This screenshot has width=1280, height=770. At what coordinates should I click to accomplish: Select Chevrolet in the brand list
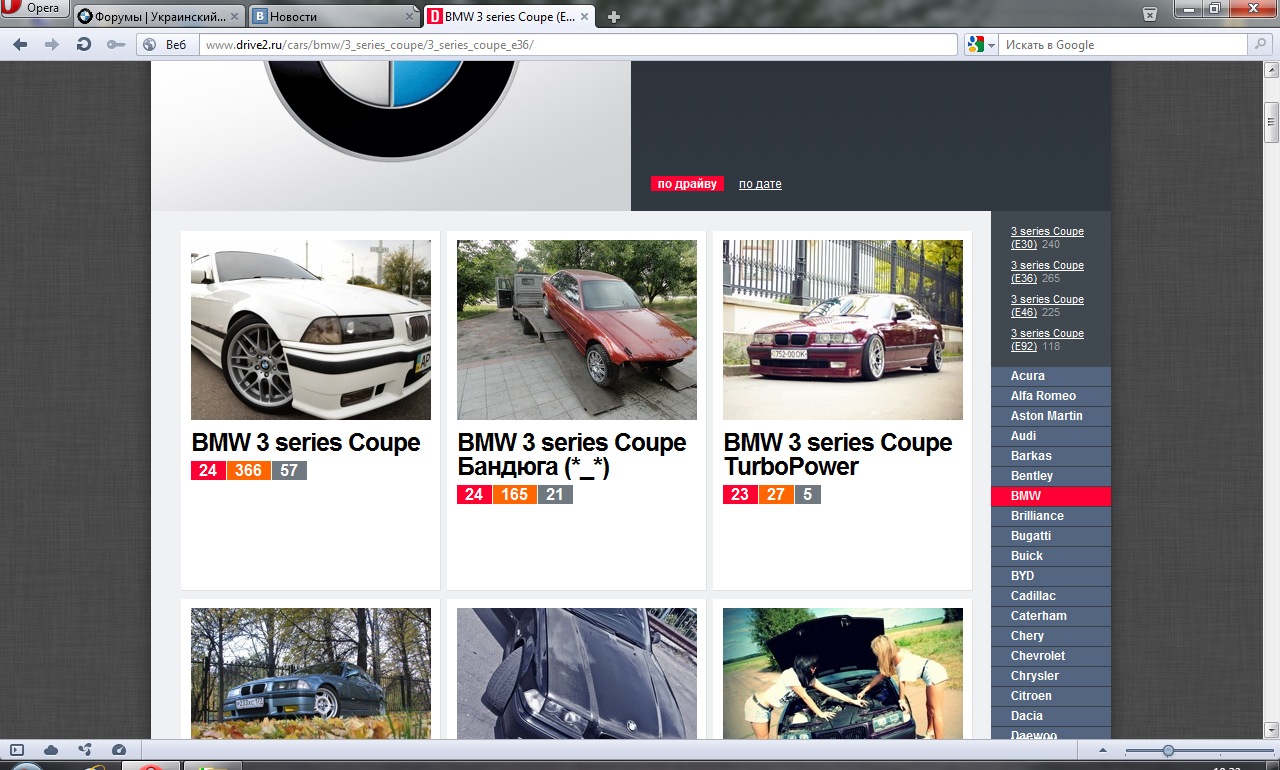[x=1051, y=656]
